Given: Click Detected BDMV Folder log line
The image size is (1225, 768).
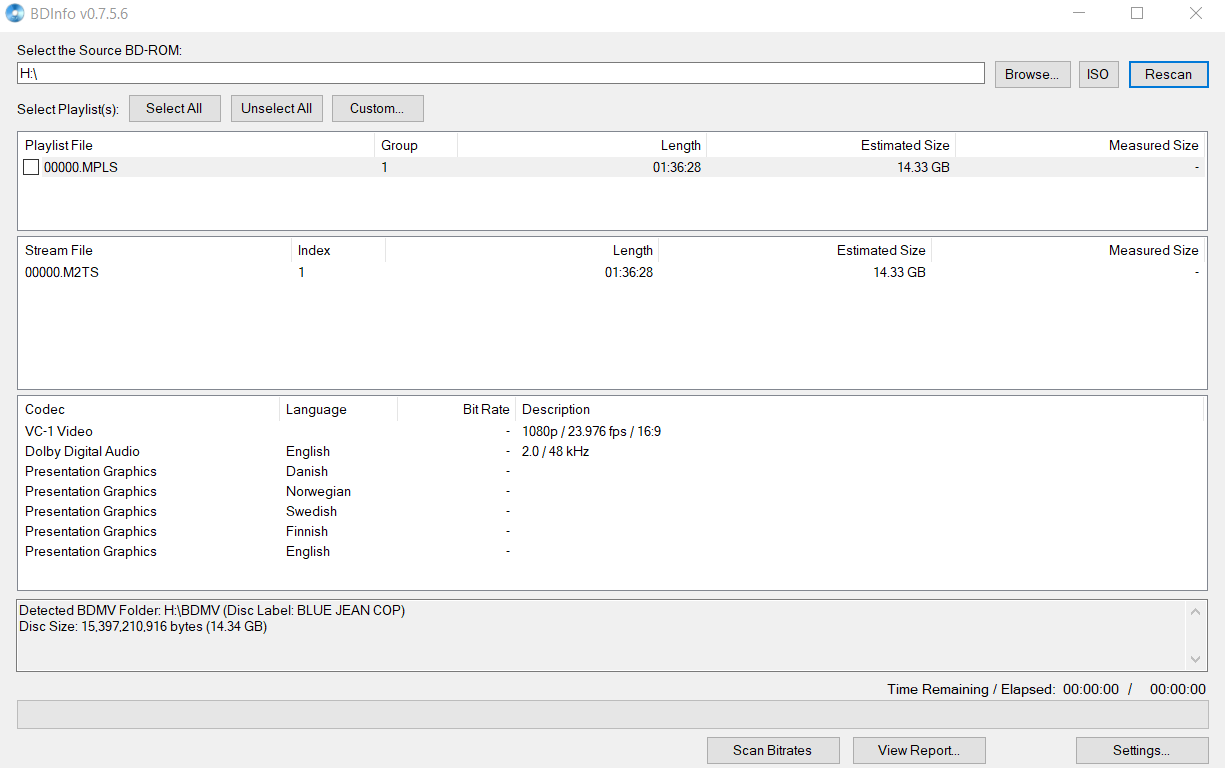Looking at the screenshot, I should [212, 610].
